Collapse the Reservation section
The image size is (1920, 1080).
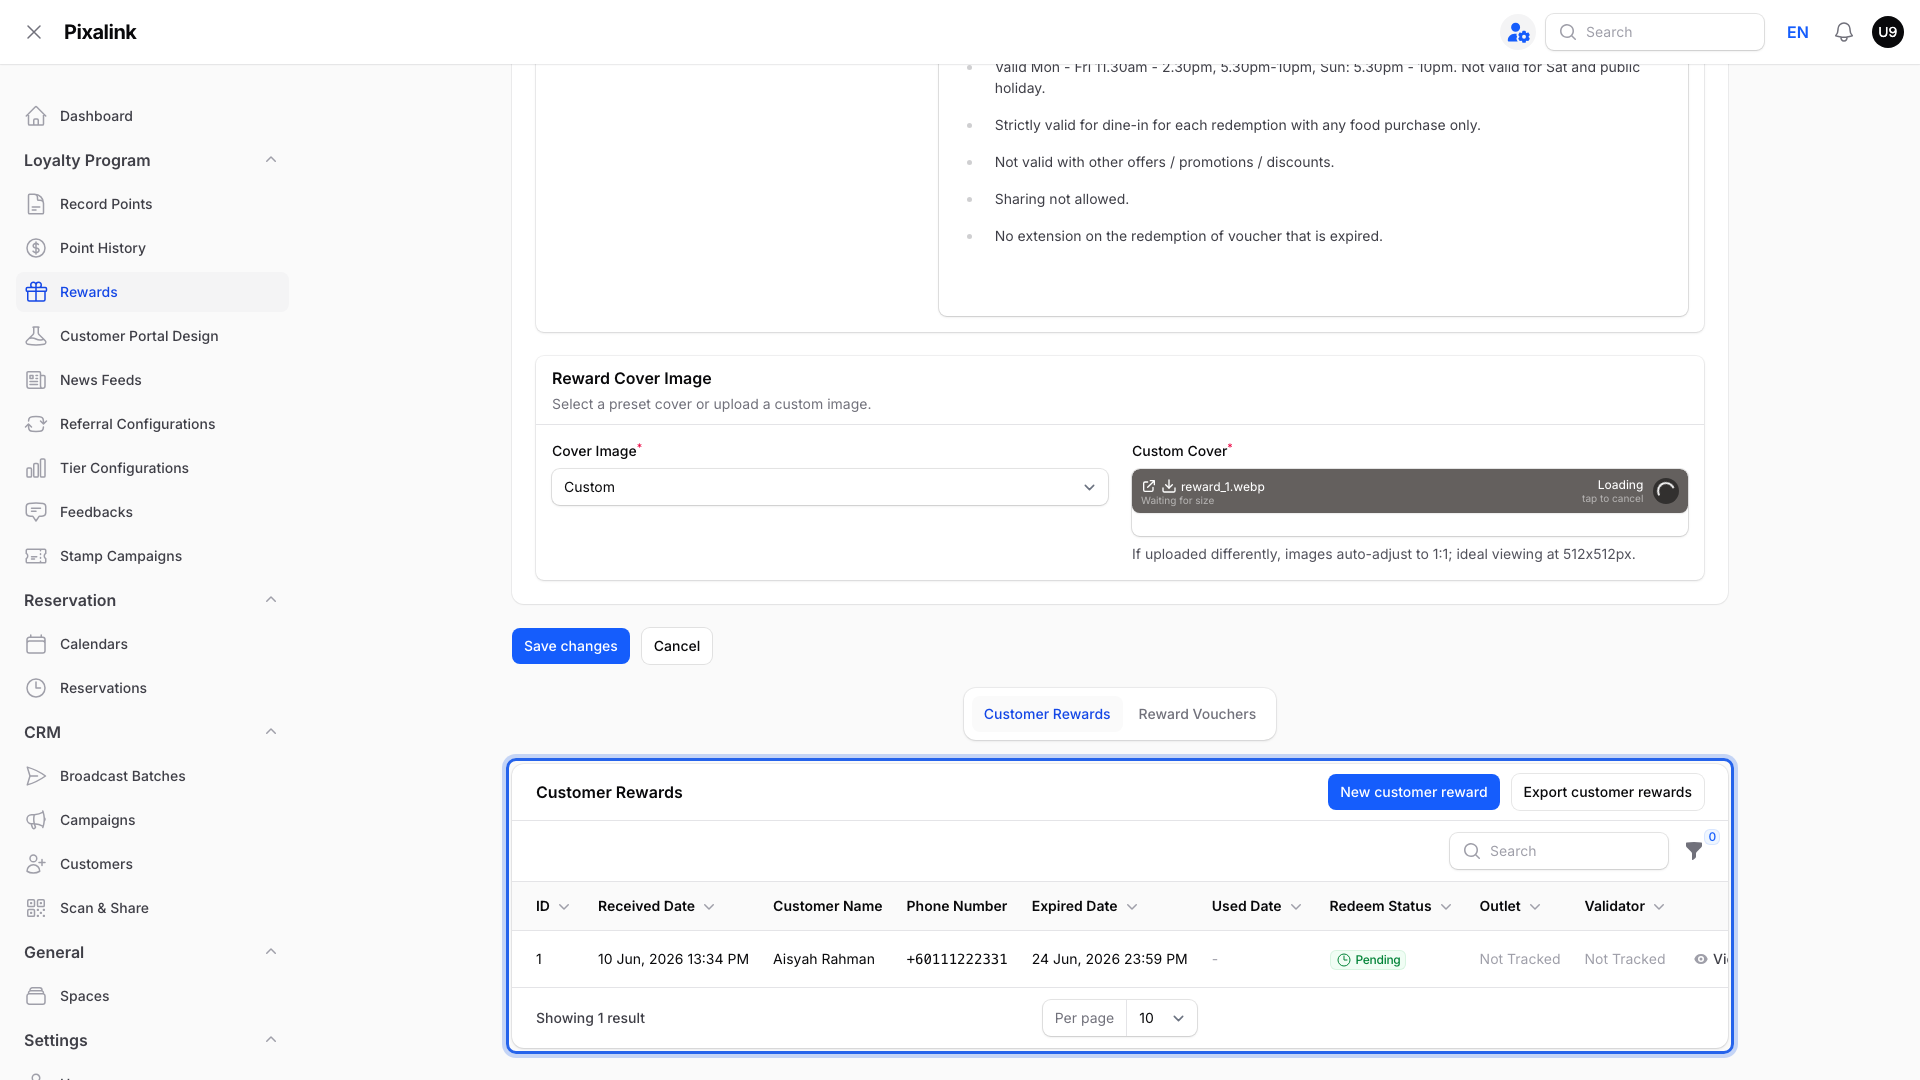(x=271, y=600)
